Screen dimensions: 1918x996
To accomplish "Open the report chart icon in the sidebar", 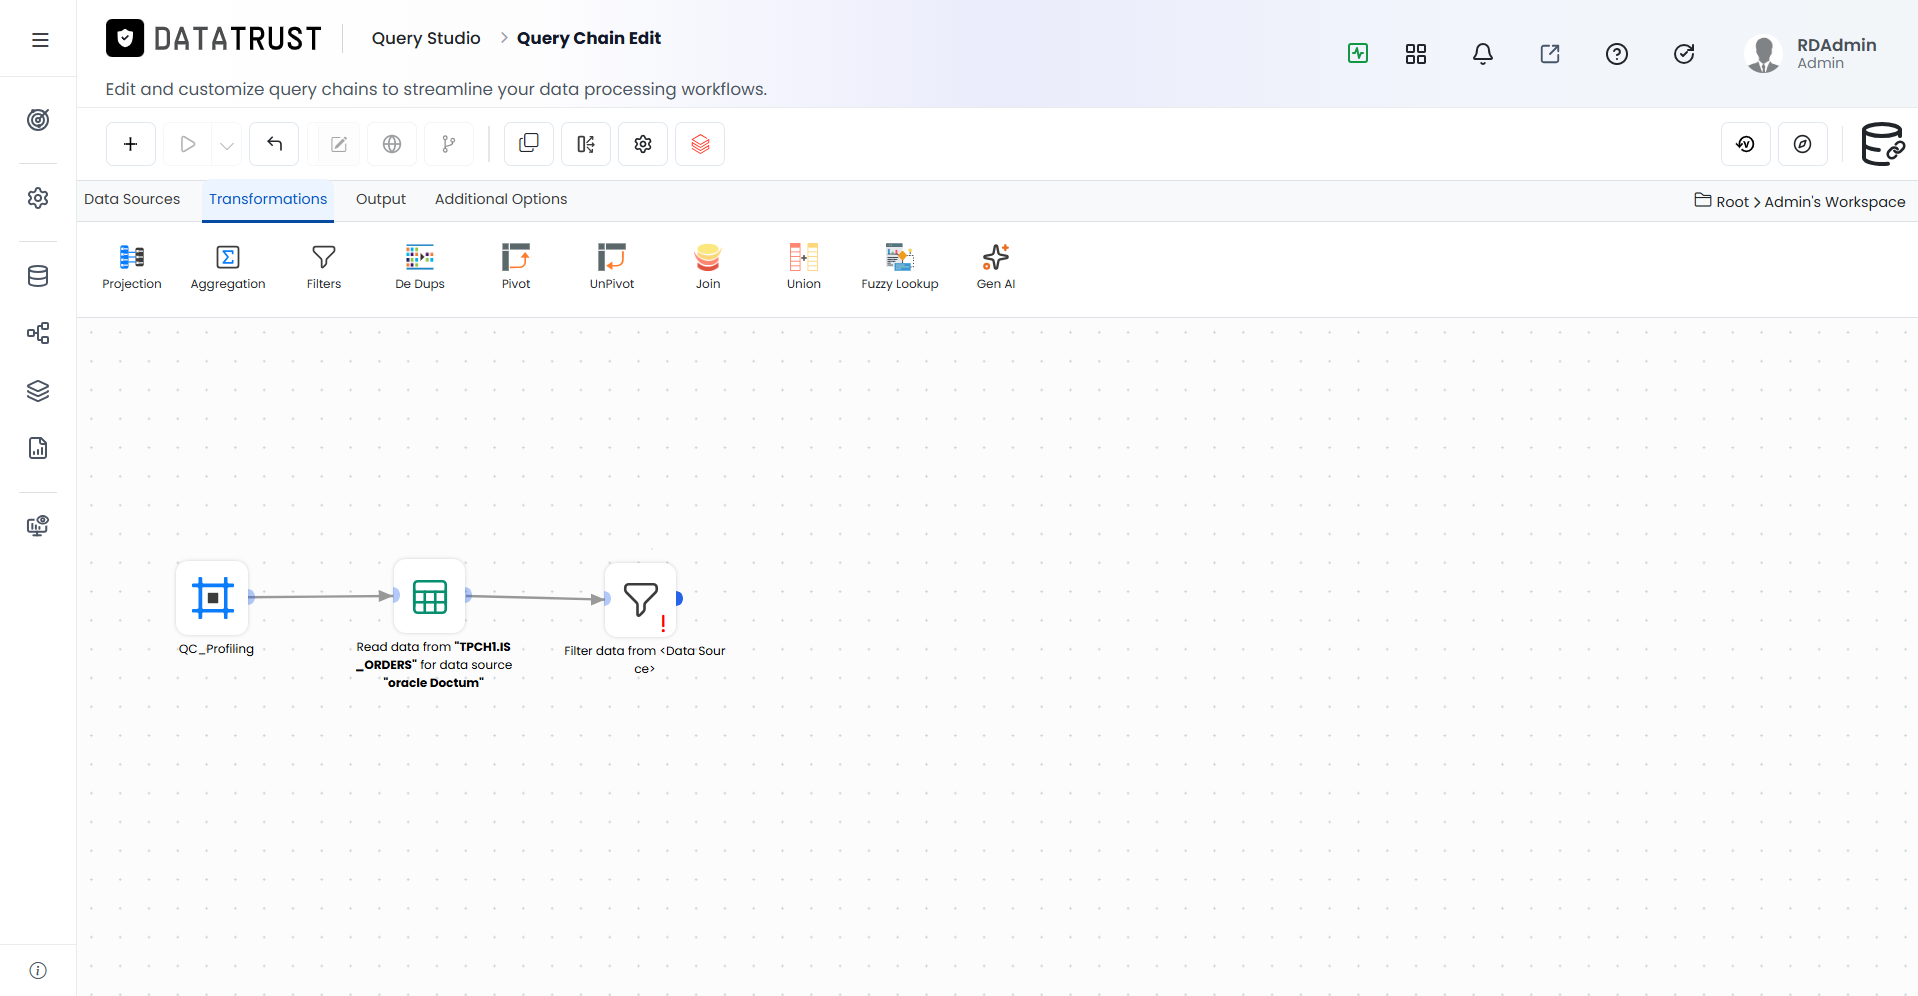I will [x=38, y=448].
